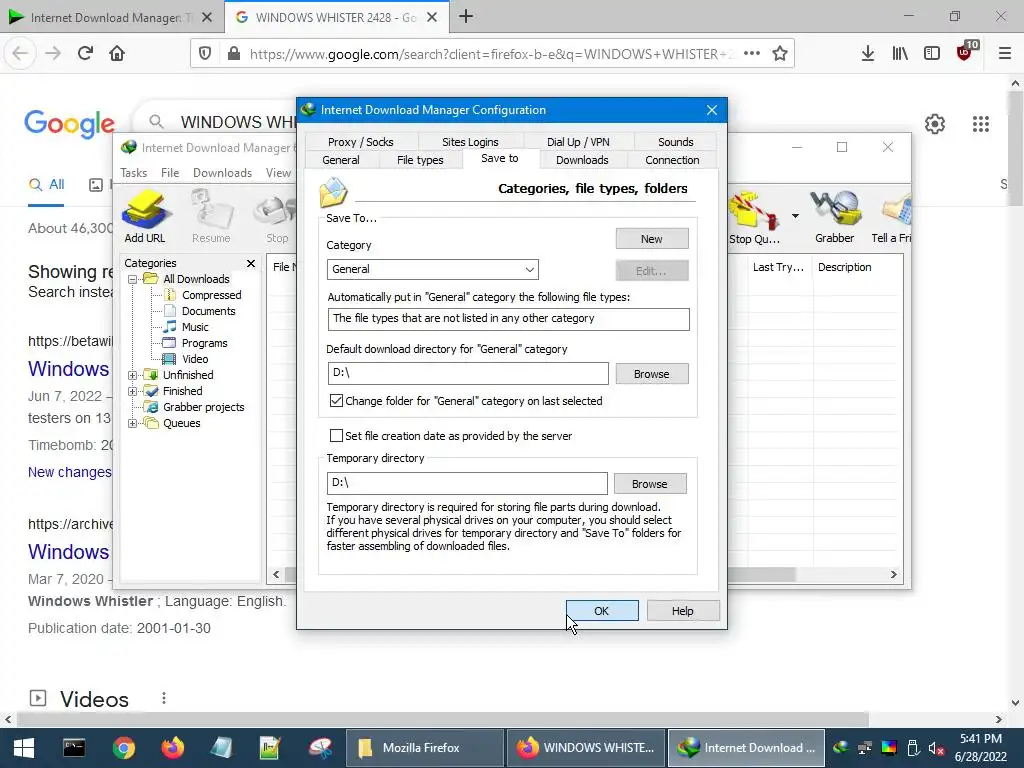Open page actions three-dot menu in address bar
Image resolution: width=1024 pixels, height=768 pixels.
point(752,54)
